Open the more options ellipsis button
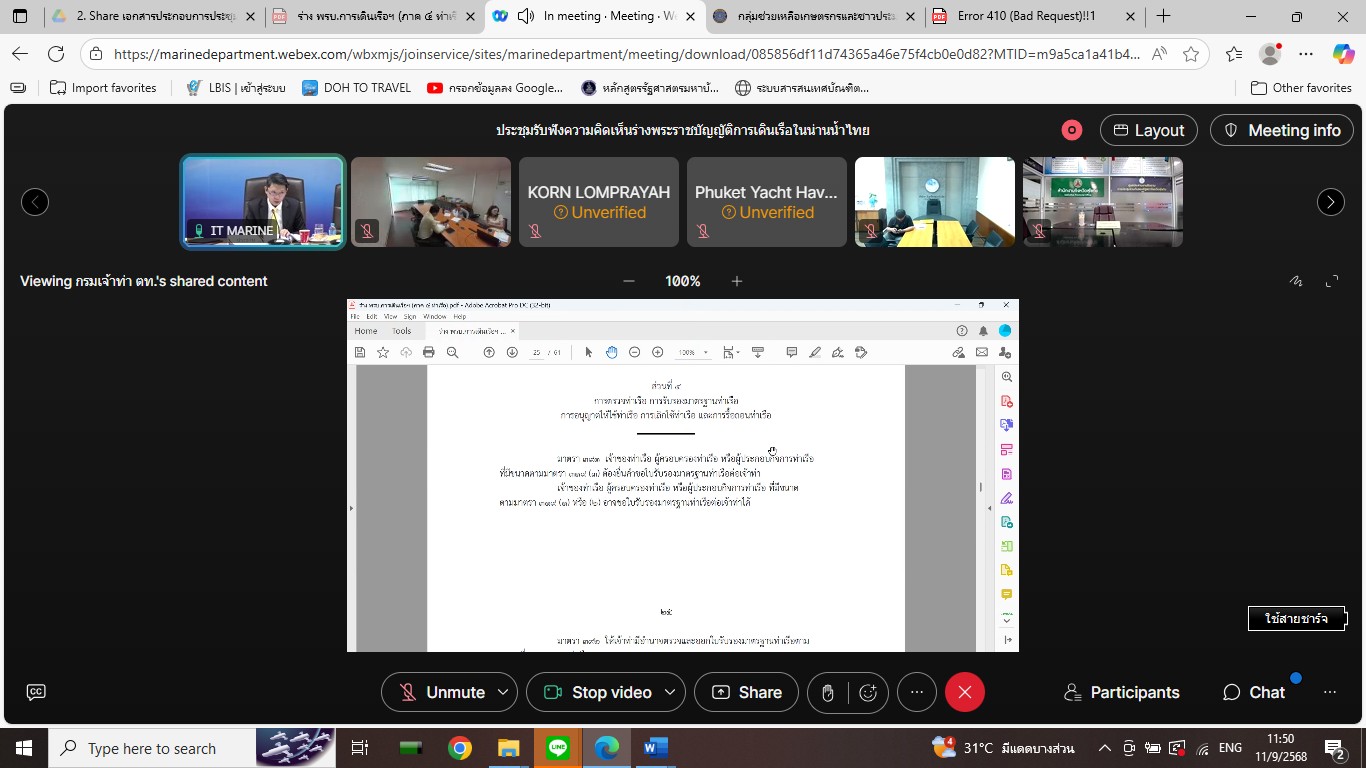Image resolution: width=1366 pixels, height=768 pixels. pyautogui.click(x=916, y=692)
